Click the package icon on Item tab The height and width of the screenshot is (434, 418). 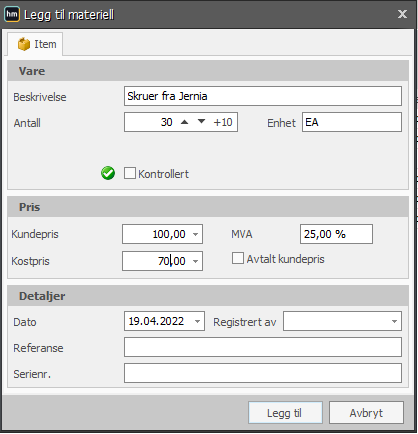[24, 44]
